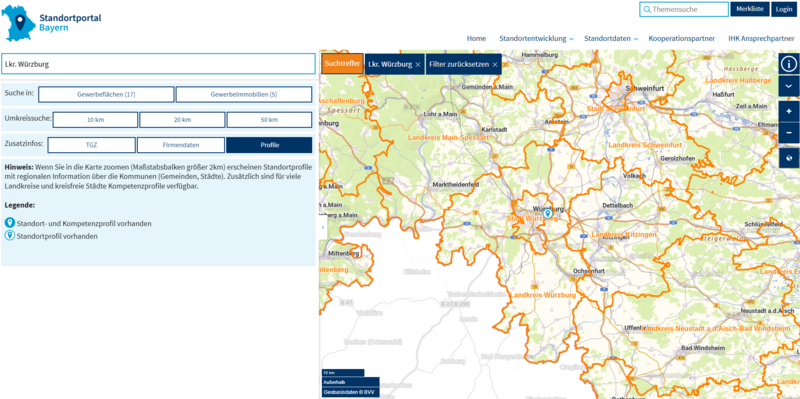Screen dimensions: 800x399
Task: Click the Standortprofil vorhanden legend icon
Action: tap(10, 236)
